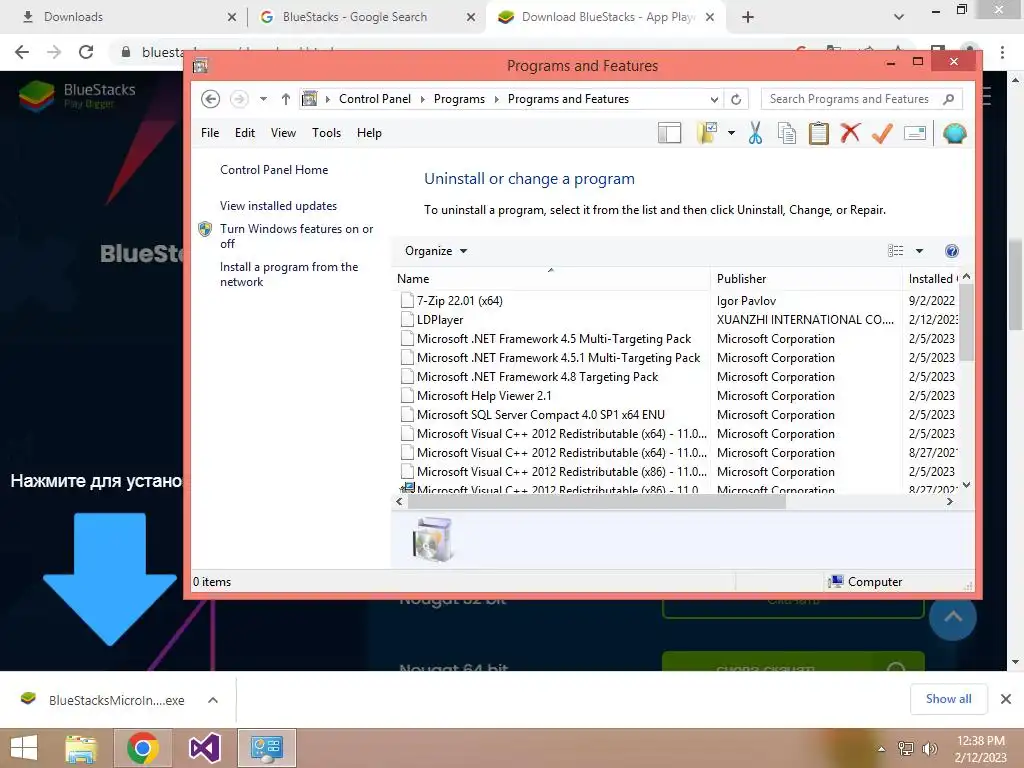Open Control Panel Home link
1024x768 pixels.
274,170
